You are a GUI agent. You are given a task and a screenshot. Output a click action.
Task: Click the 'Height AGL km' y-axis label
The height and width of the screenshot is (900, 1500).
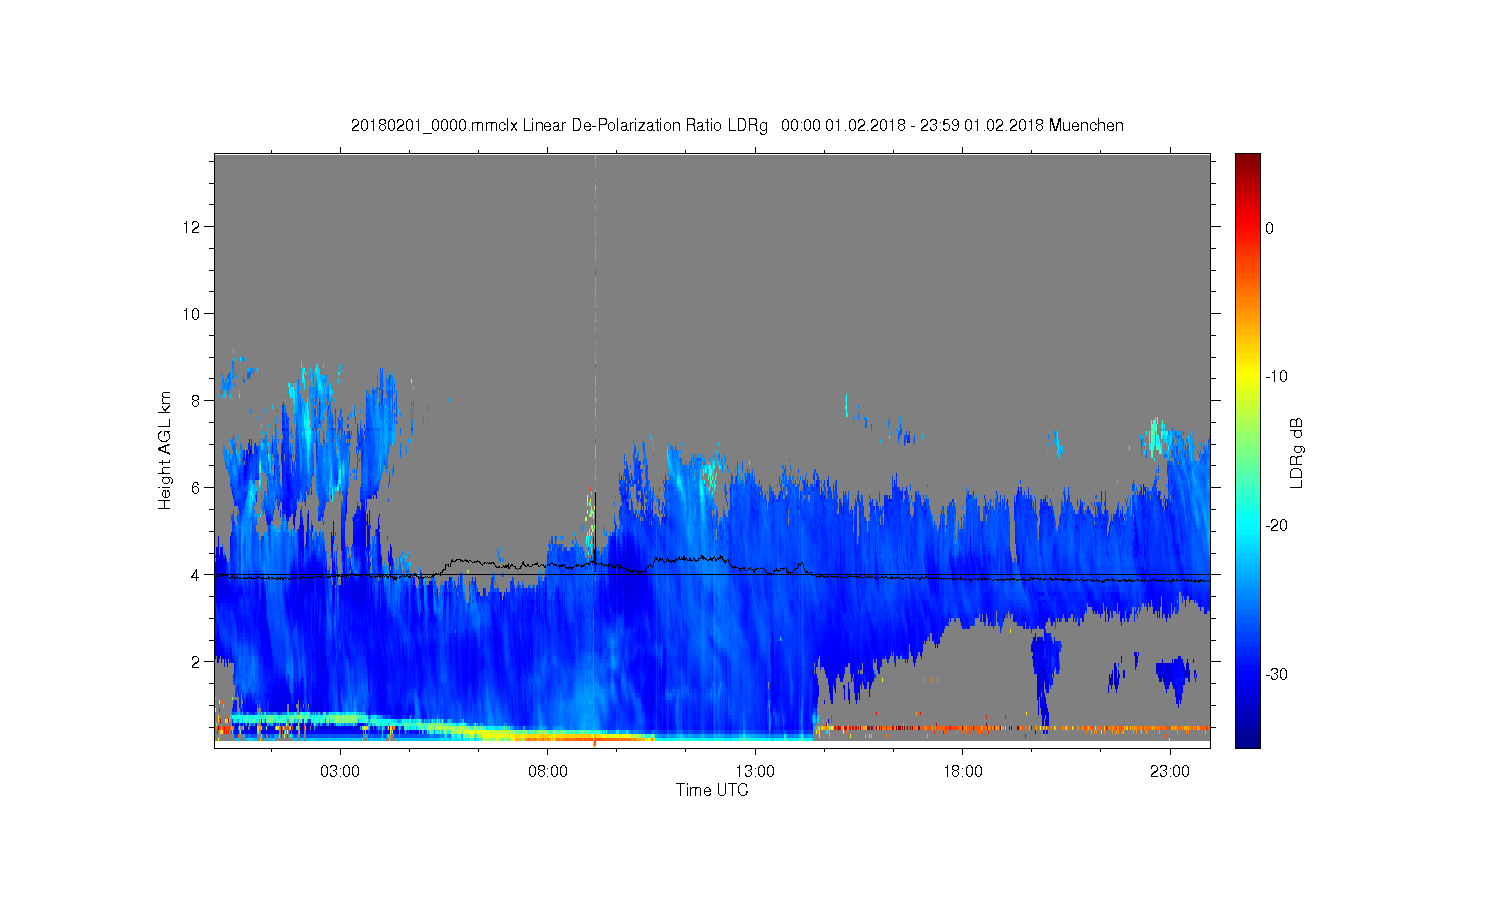tap(165, 450)
